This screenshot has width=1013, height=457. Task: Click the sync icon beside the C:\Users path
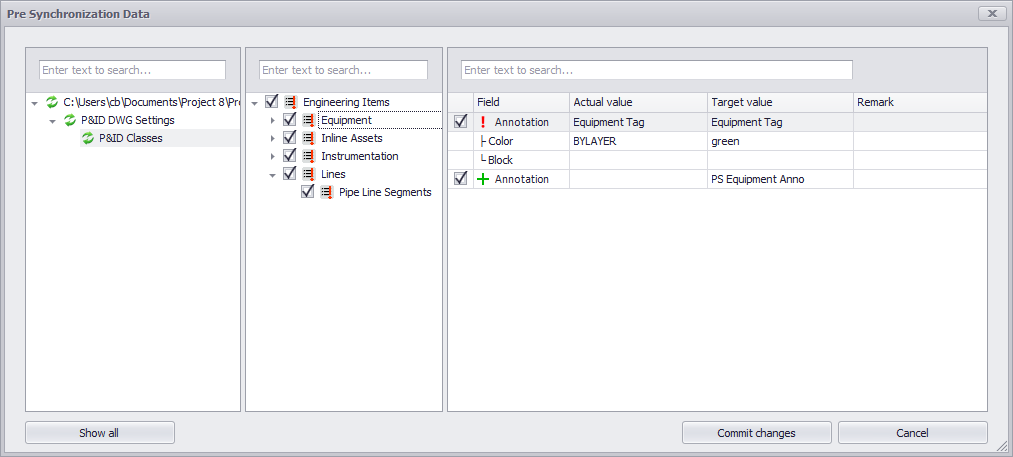(52, 102)
